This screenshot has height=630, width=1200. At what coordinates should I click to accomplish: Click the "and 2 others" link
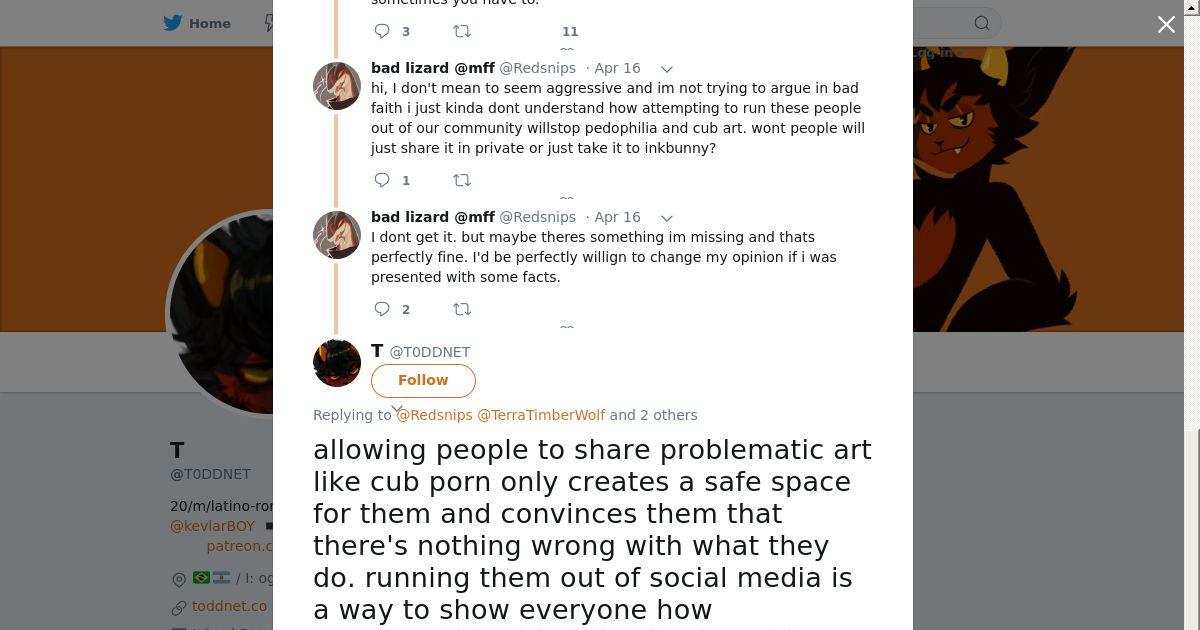coord(653,415)
